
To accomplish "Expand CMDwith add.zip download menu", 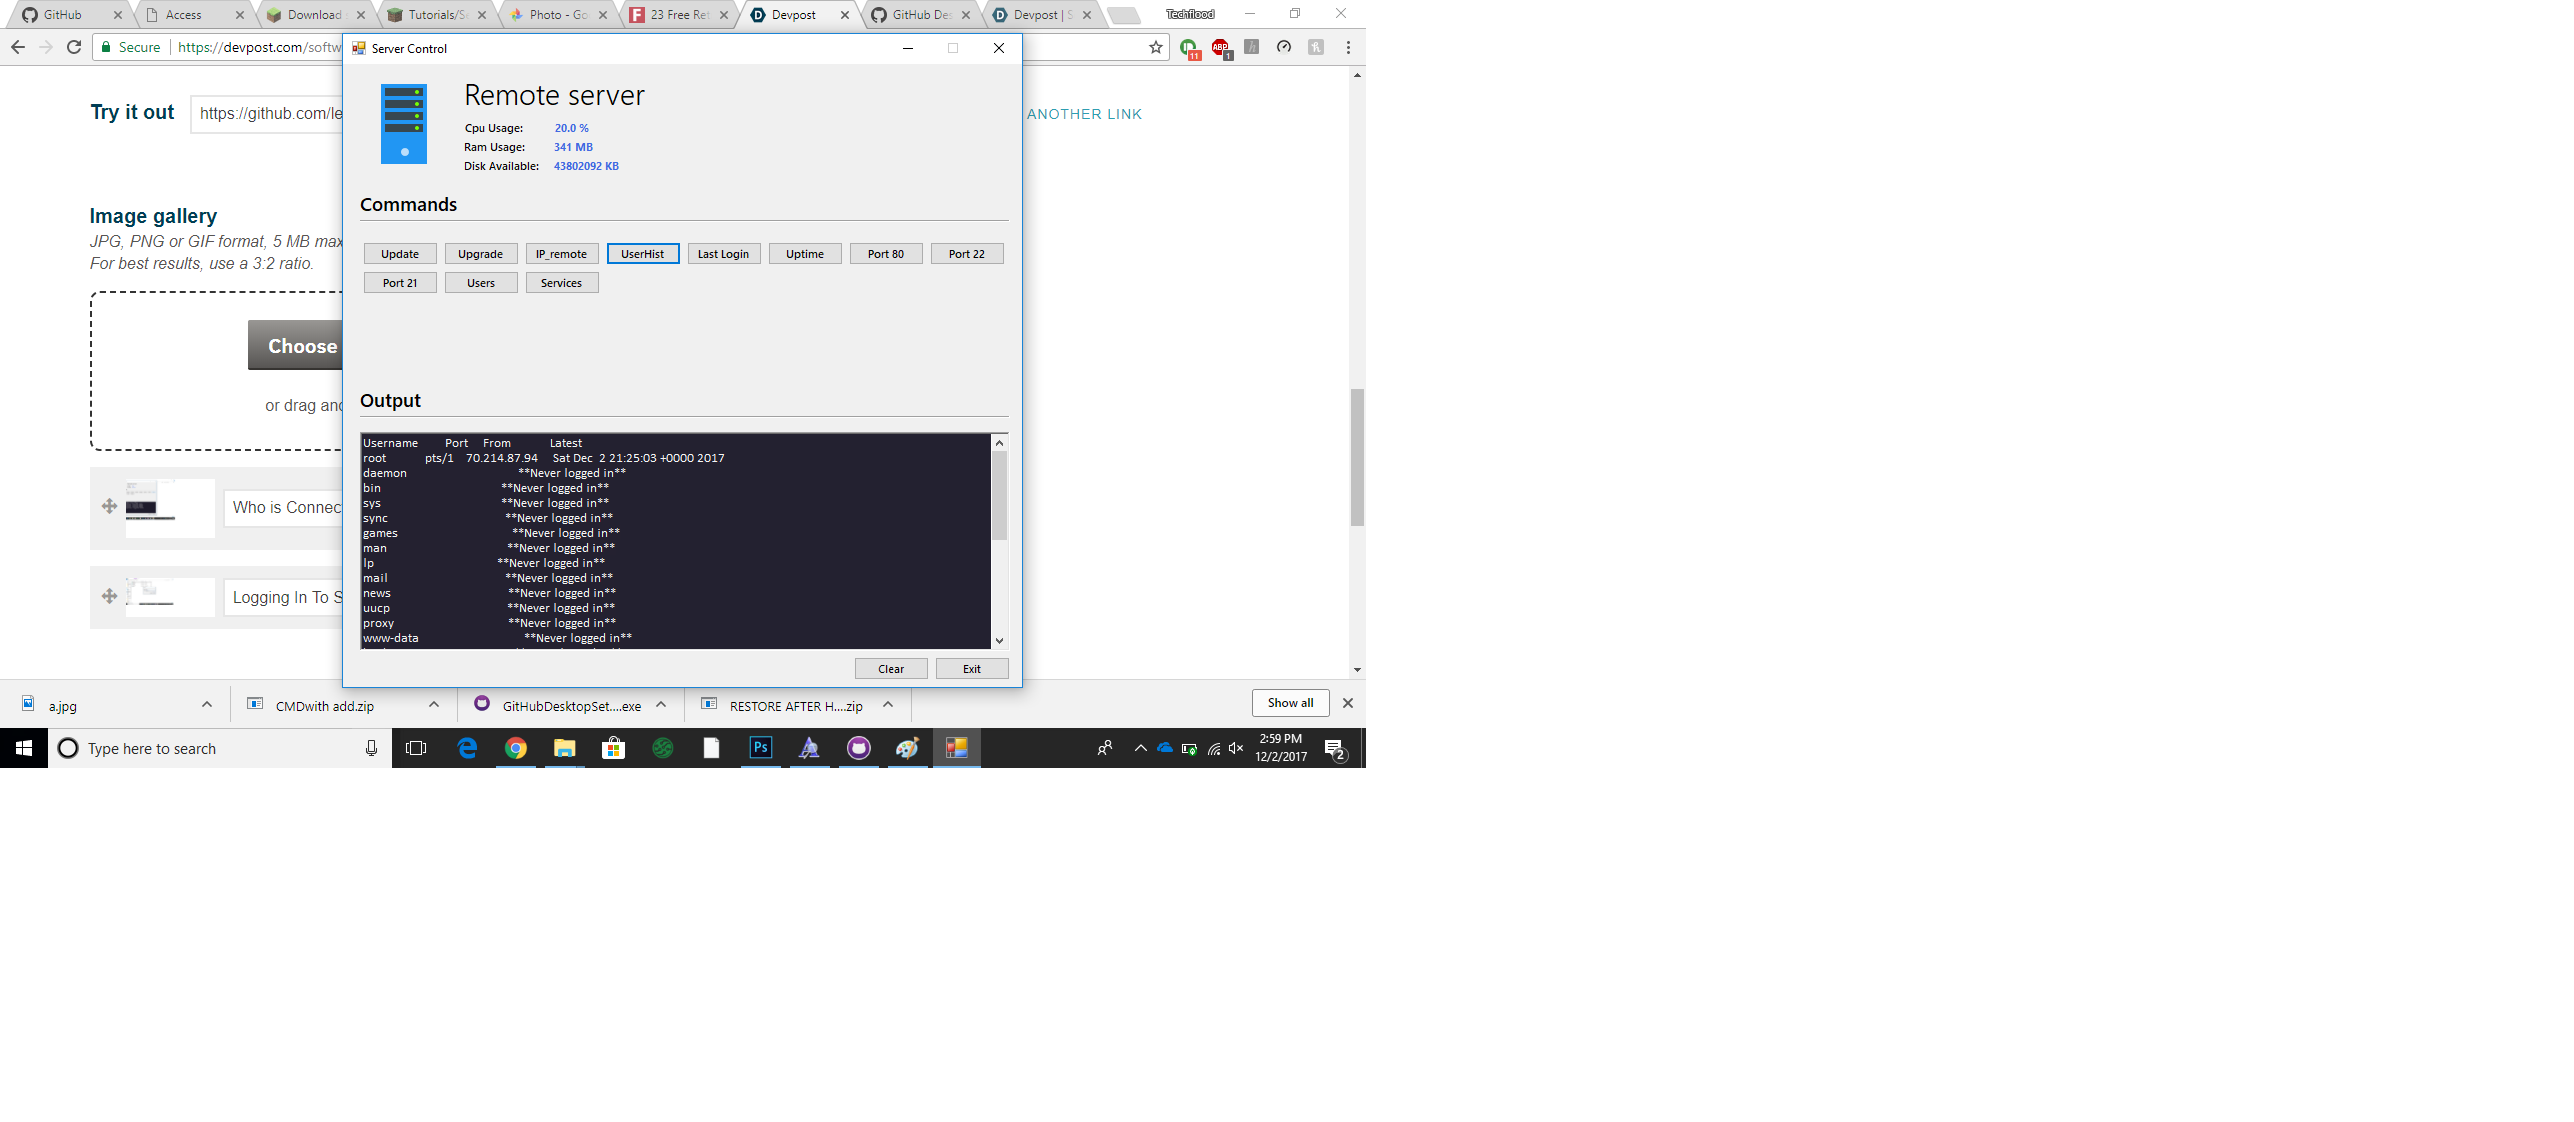I will (434, 704).
